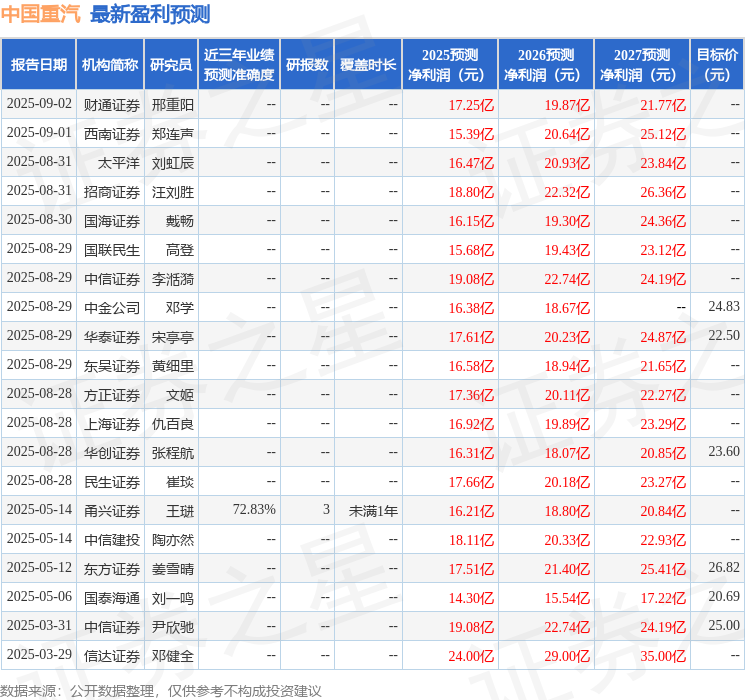Click the 中国重汽 title text
The width and height of the screenshot is (745, 700).
40,14
